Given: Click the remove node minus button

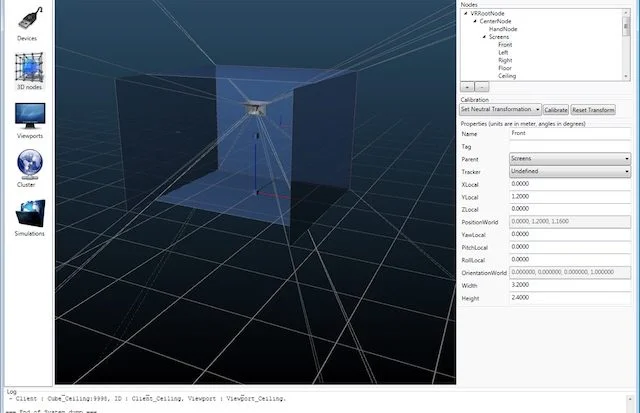Looking at the screenshot, I should point(482,87).
